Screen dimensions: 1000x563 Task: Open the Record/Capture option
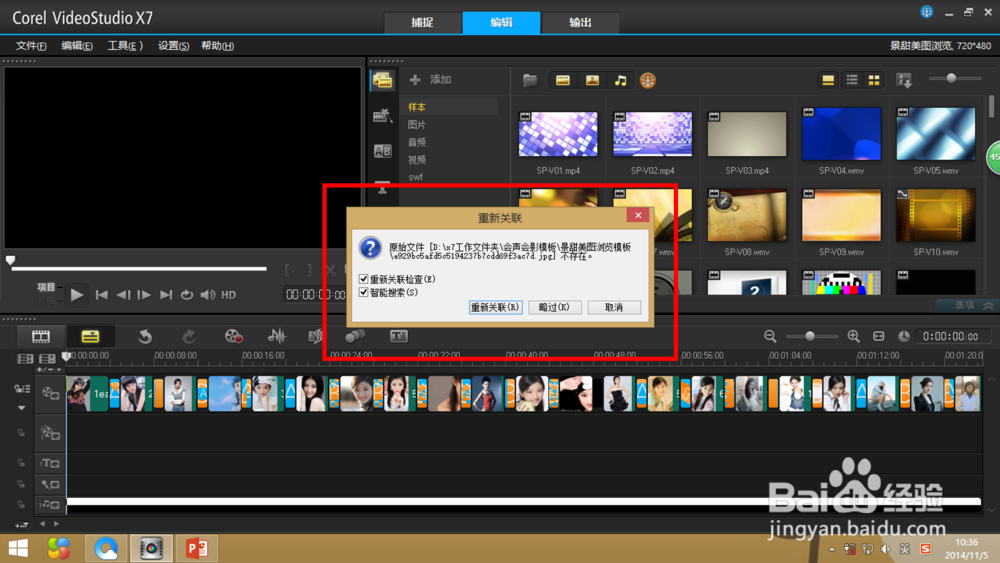(x=233, y=336)
